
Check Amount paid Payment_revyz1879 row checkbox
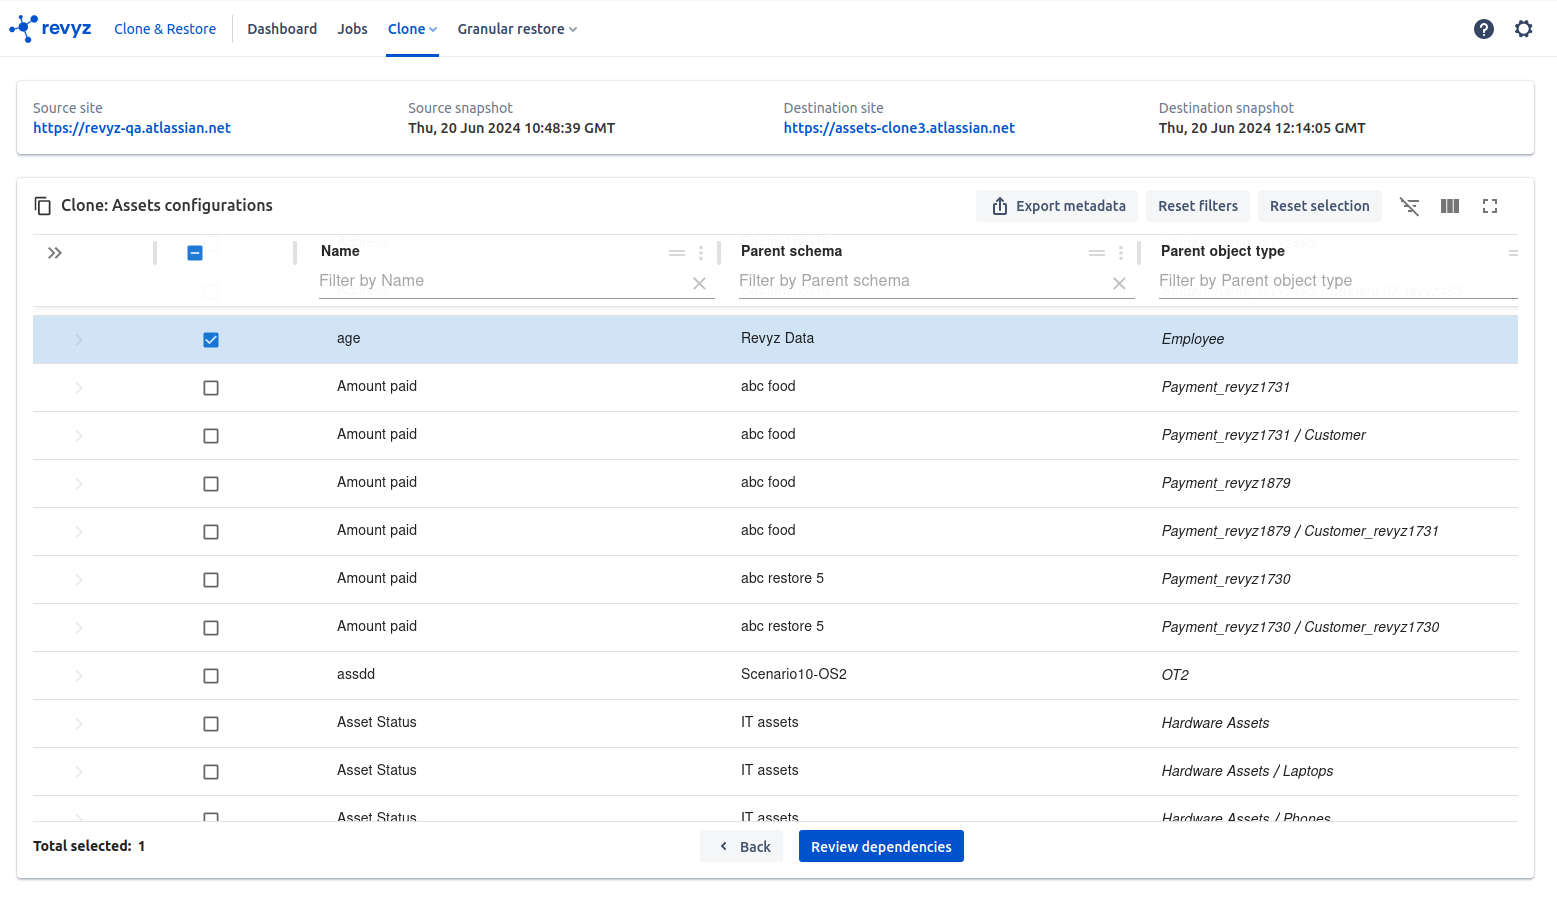211,484
